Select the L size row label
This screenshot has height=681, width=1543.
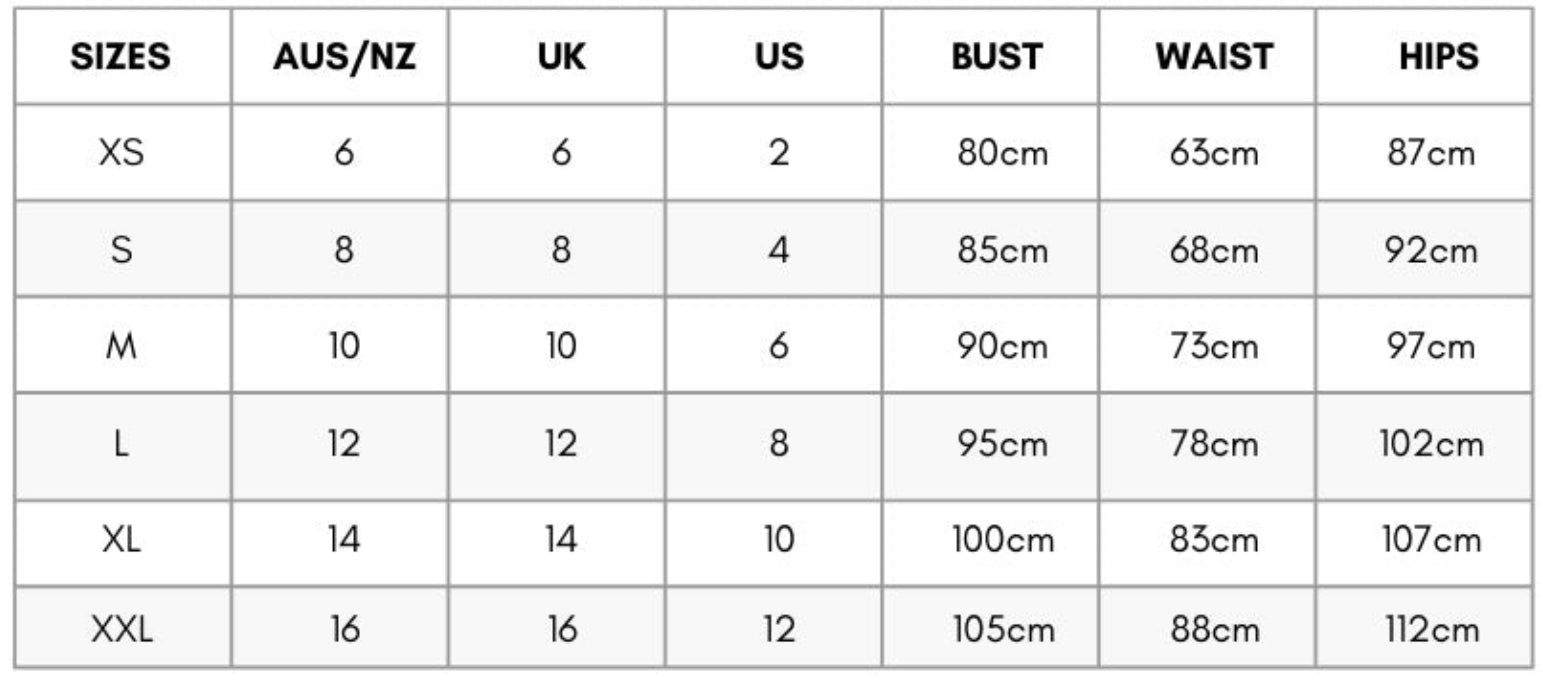pos(121,443)
